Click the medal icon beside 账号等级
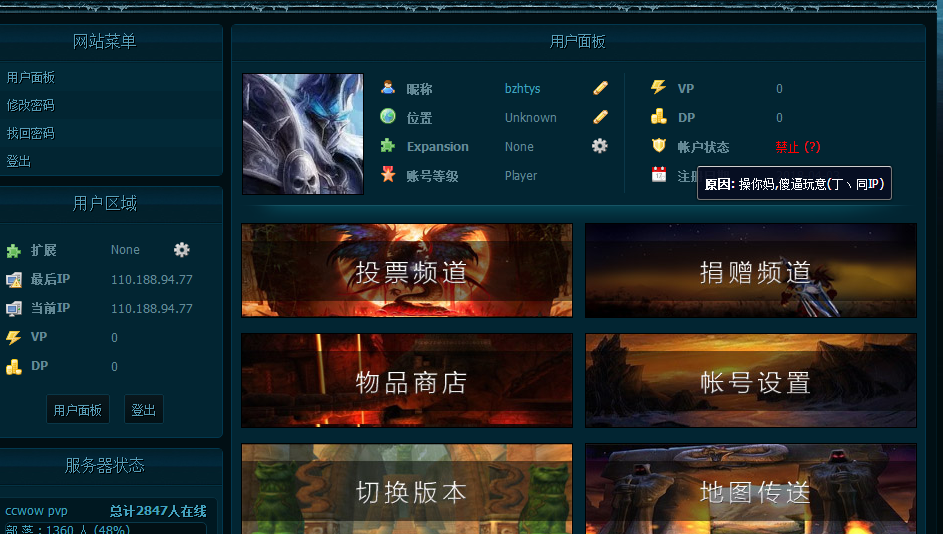943x534 pixels. (388, 174)
